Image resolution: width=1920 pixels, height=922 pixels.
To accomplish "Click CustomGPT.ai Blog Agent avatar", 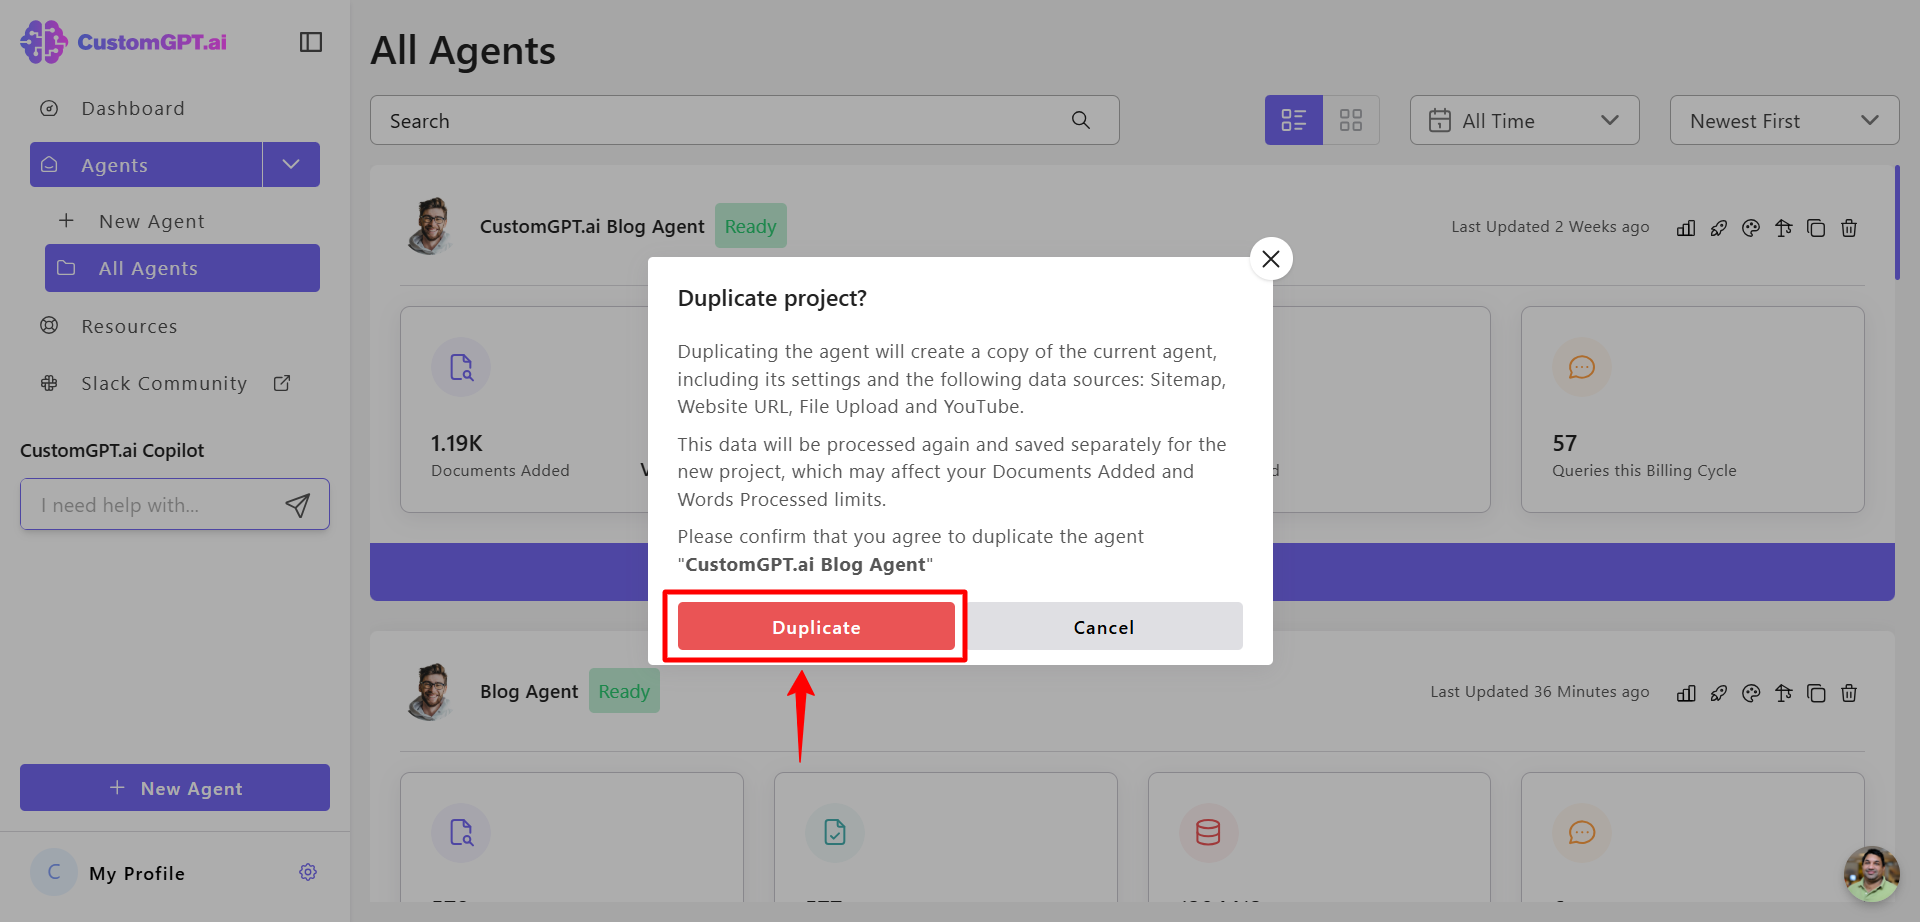I will (431, 226).
